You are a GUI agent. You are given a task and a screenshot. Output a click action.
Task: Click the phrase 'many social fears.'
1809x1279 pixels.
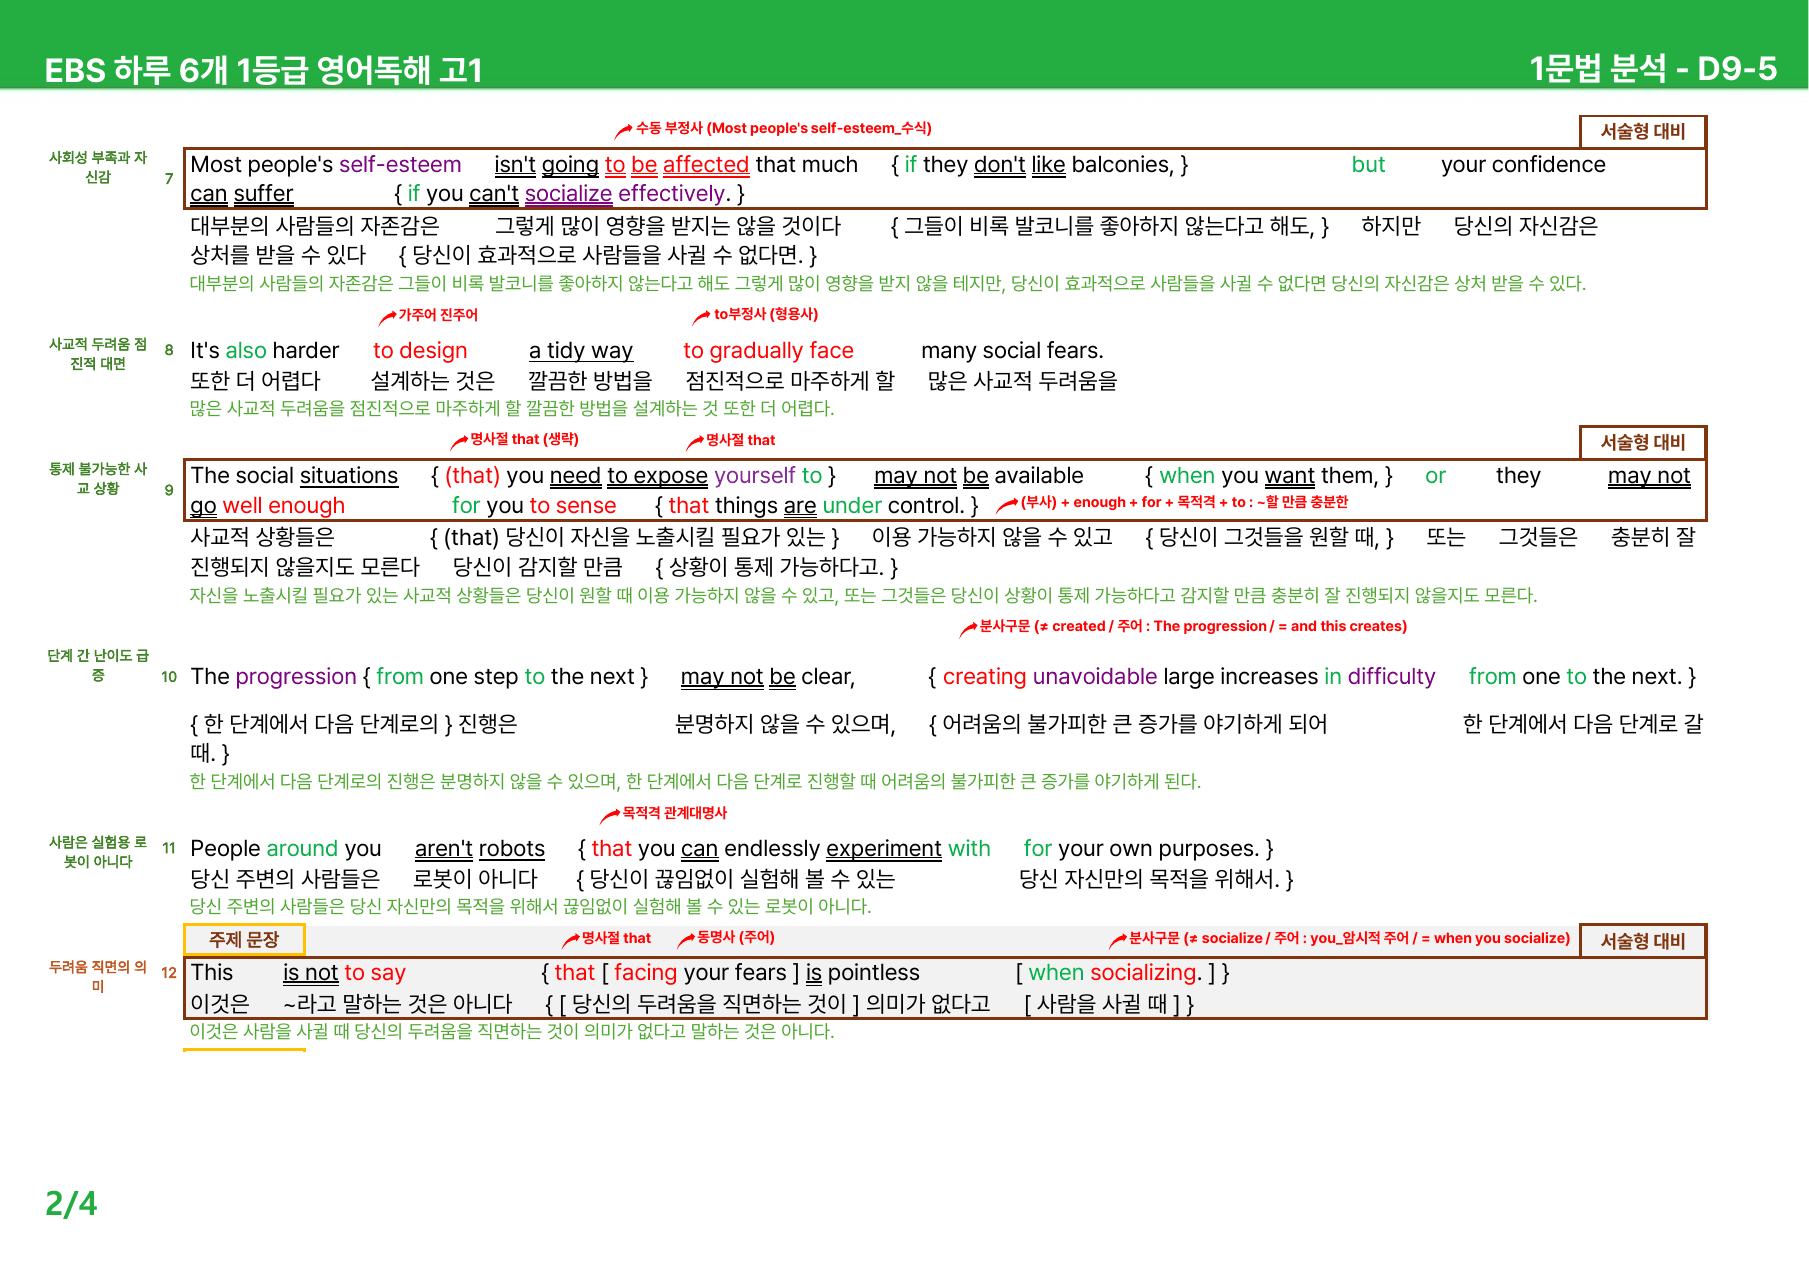[x=1012, y=350]
